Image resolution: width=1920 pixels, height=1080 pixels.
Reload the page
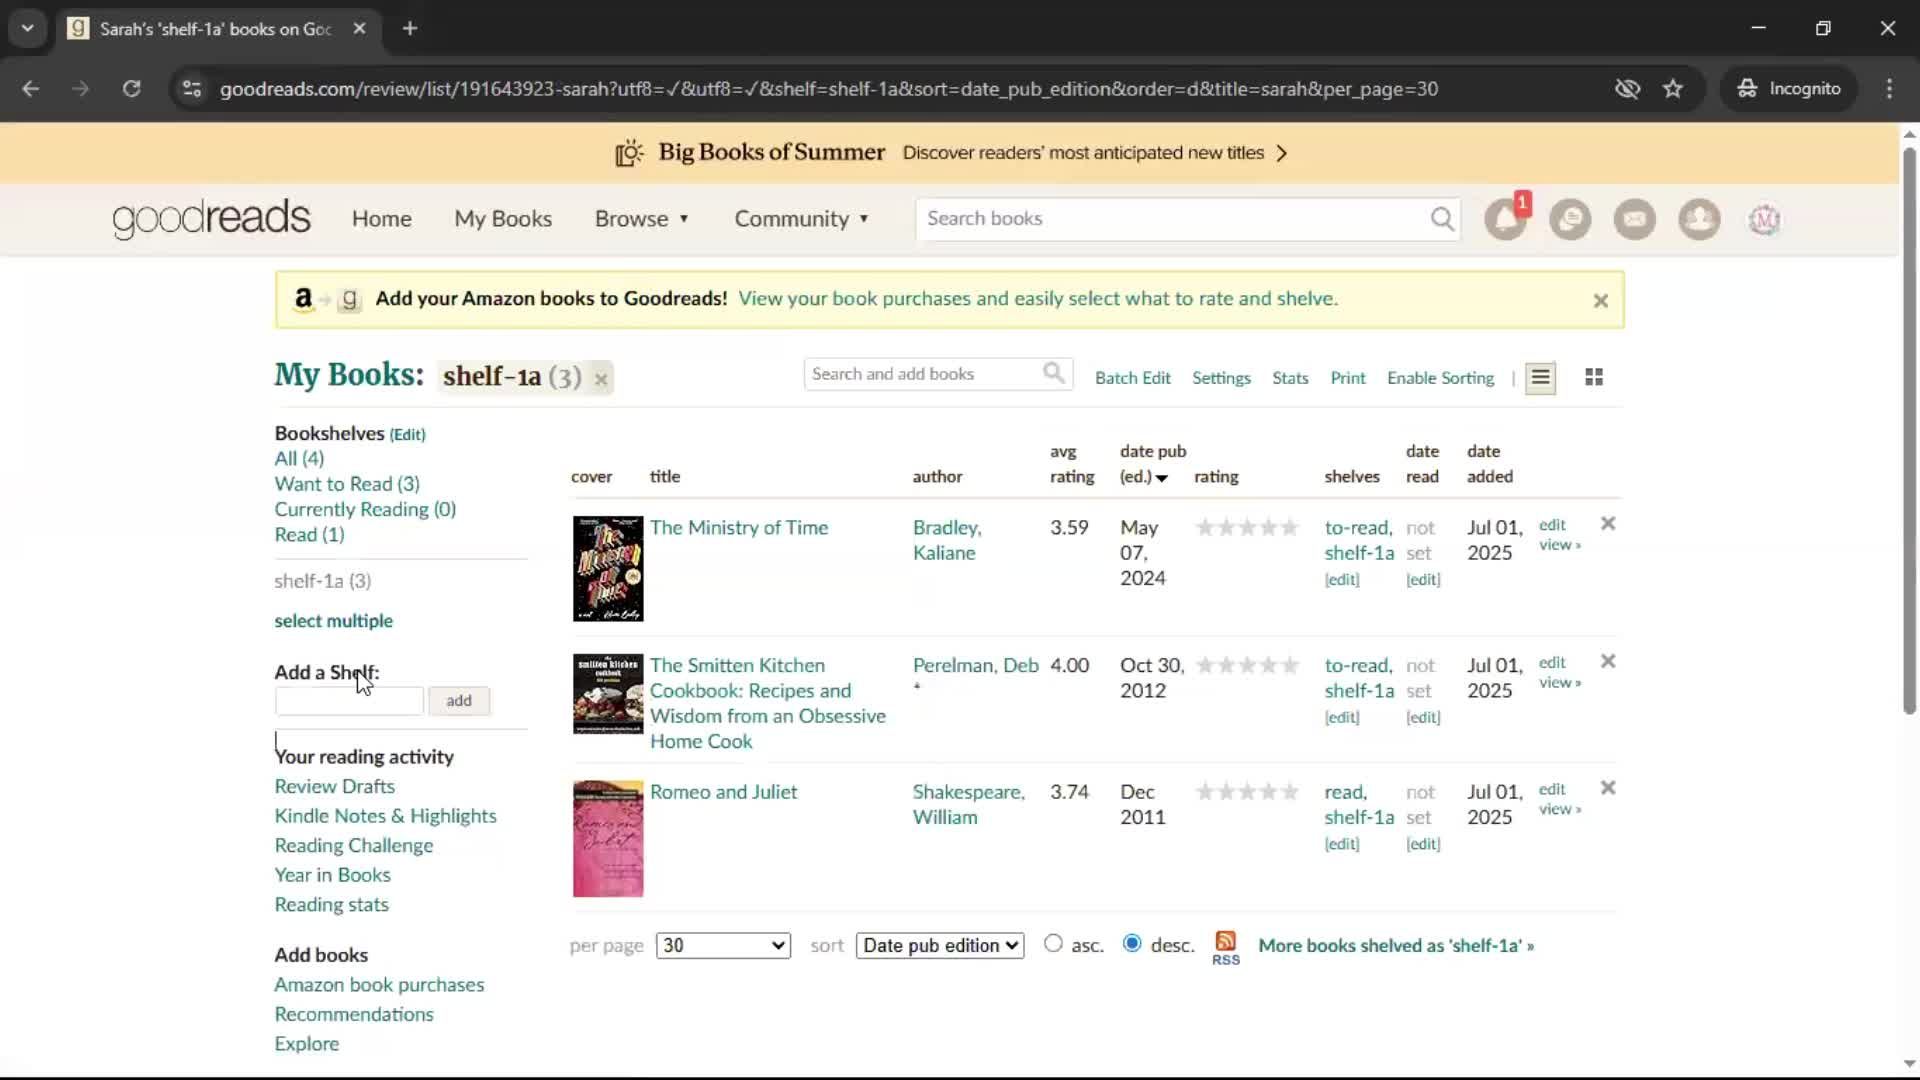(131, 89)
